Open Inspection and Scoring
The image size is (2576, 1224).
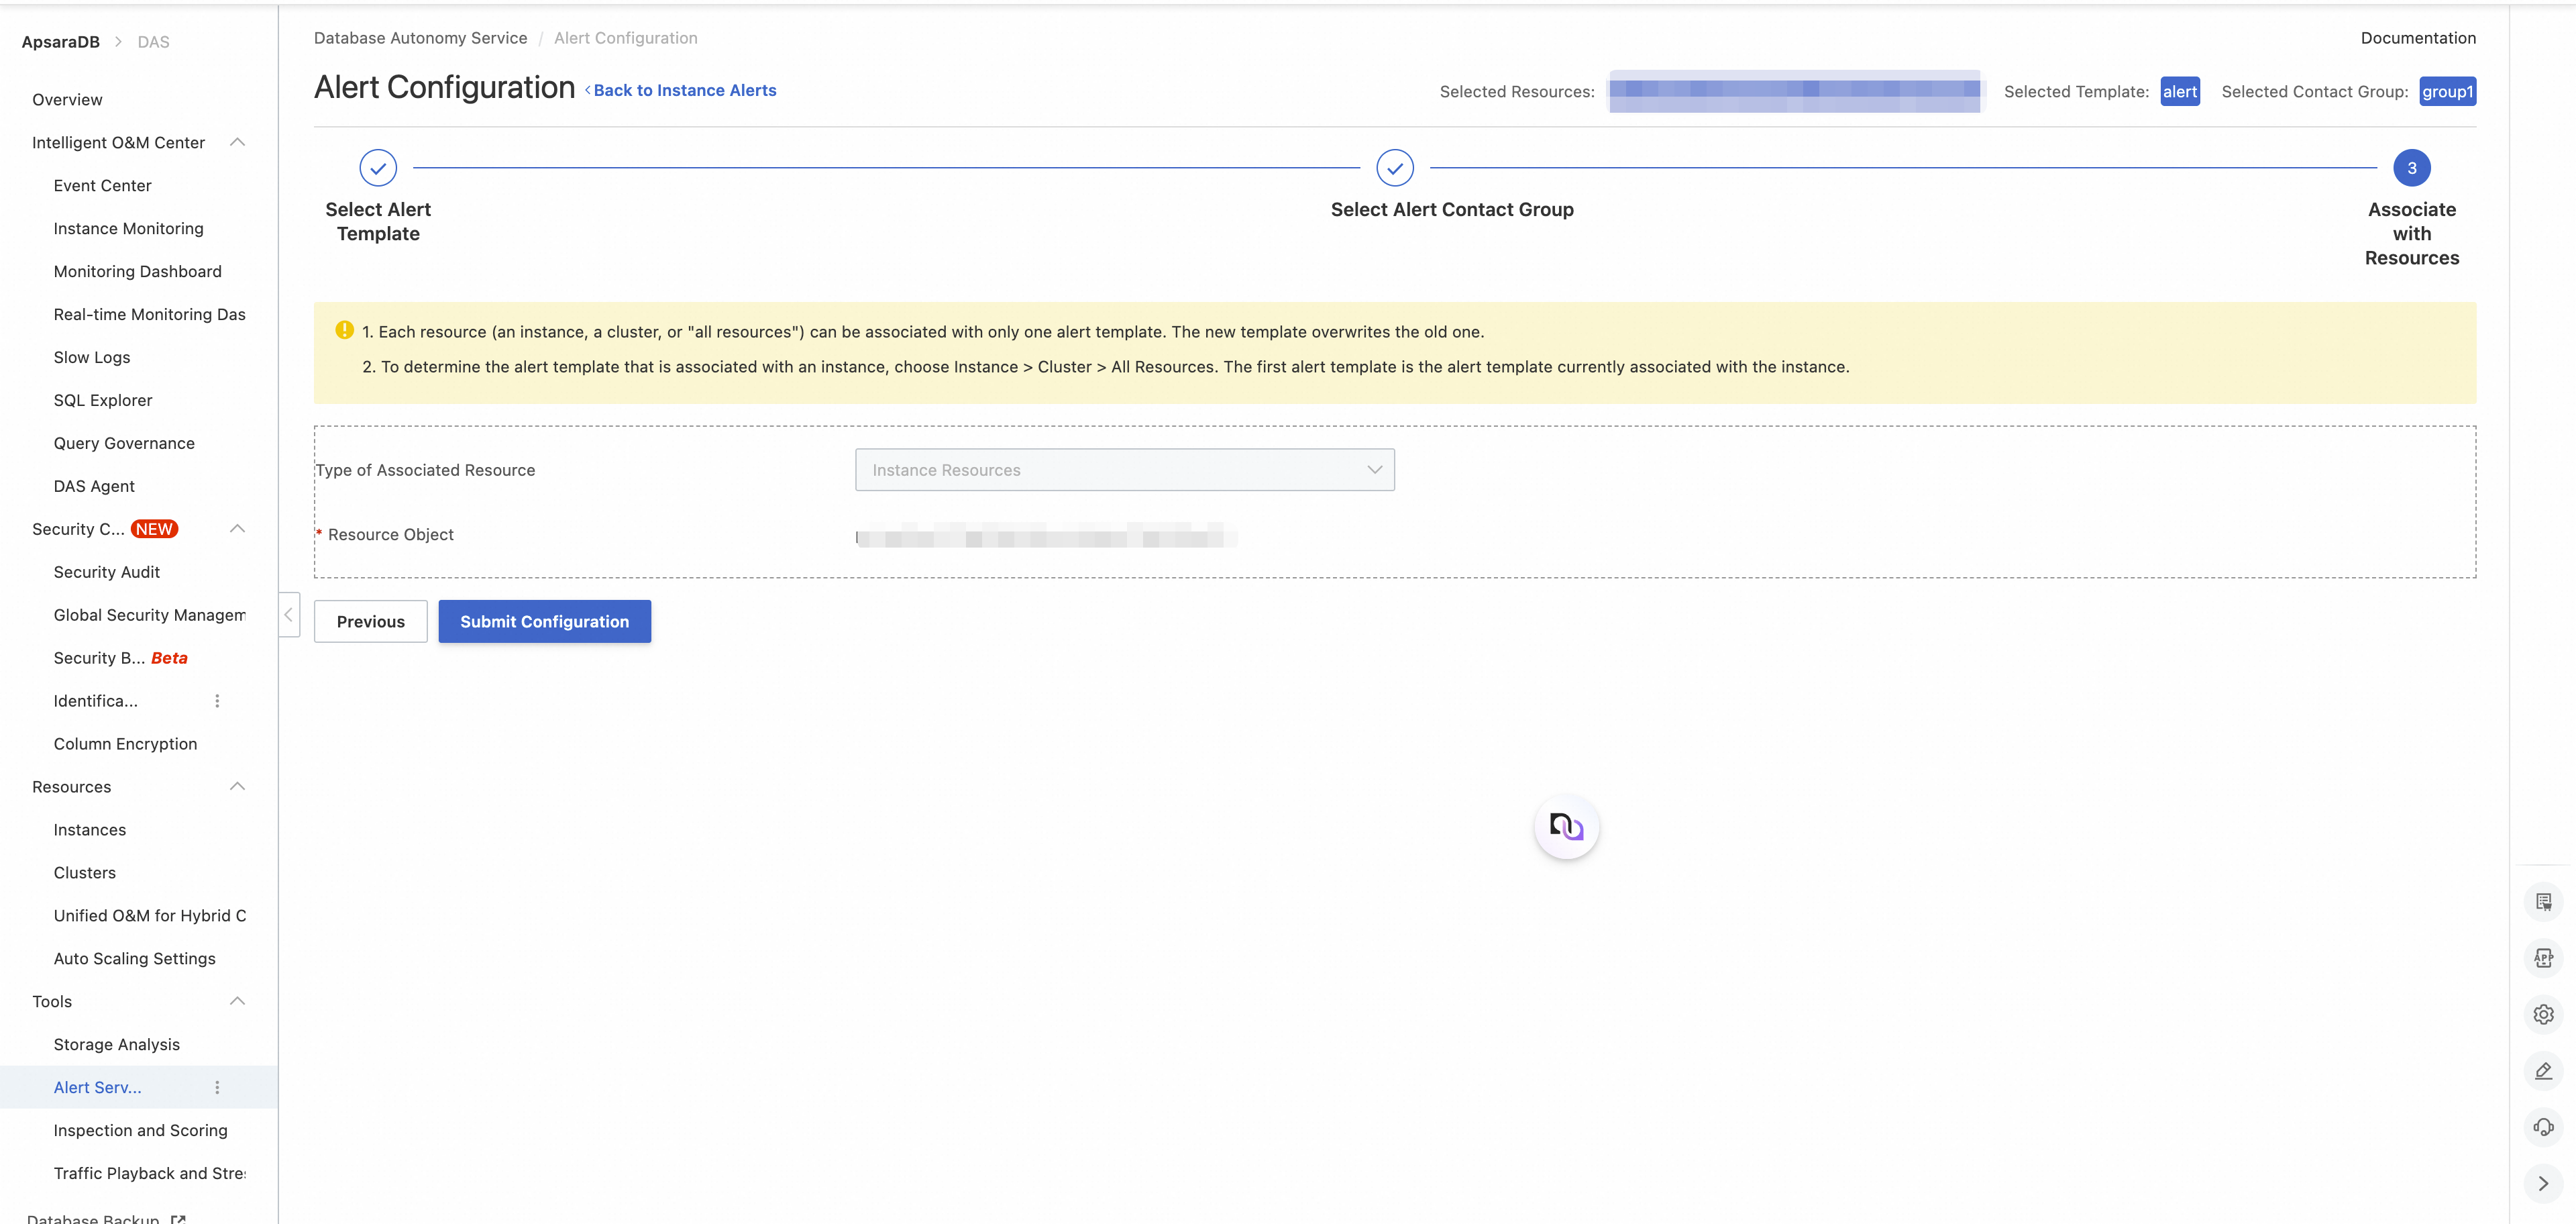pos(140,1130)
